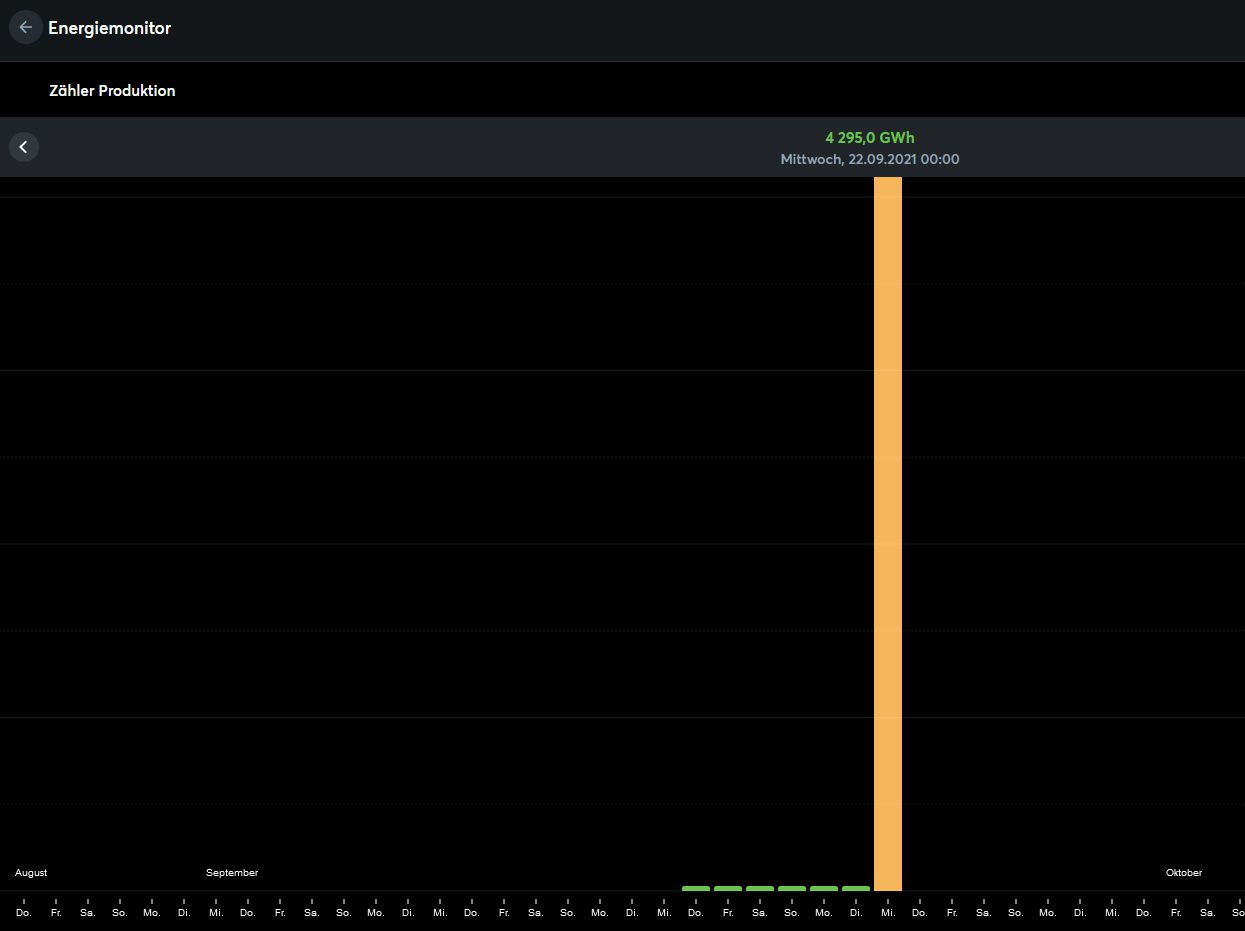Click the back arrow next to Energiemonitor
This screenshot has width=1245, height=931.
[25, 28]
